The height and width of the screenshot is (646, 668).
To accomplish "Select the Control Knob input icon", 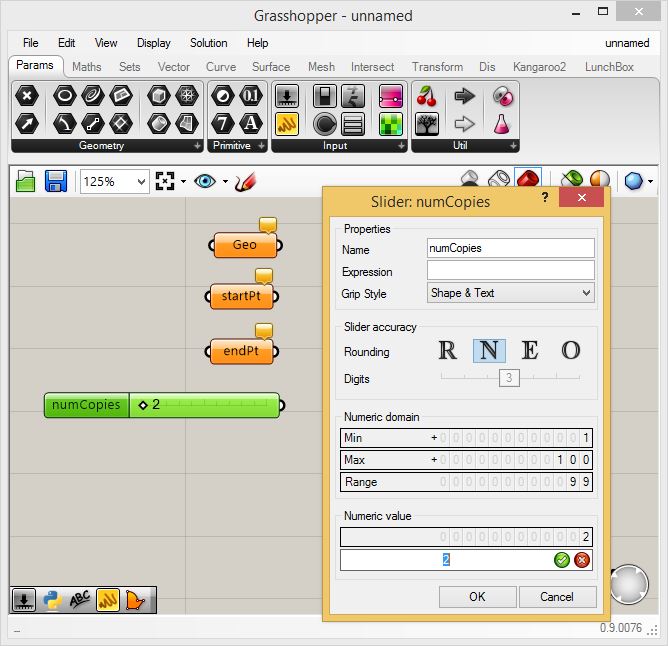I will point(325,124).
